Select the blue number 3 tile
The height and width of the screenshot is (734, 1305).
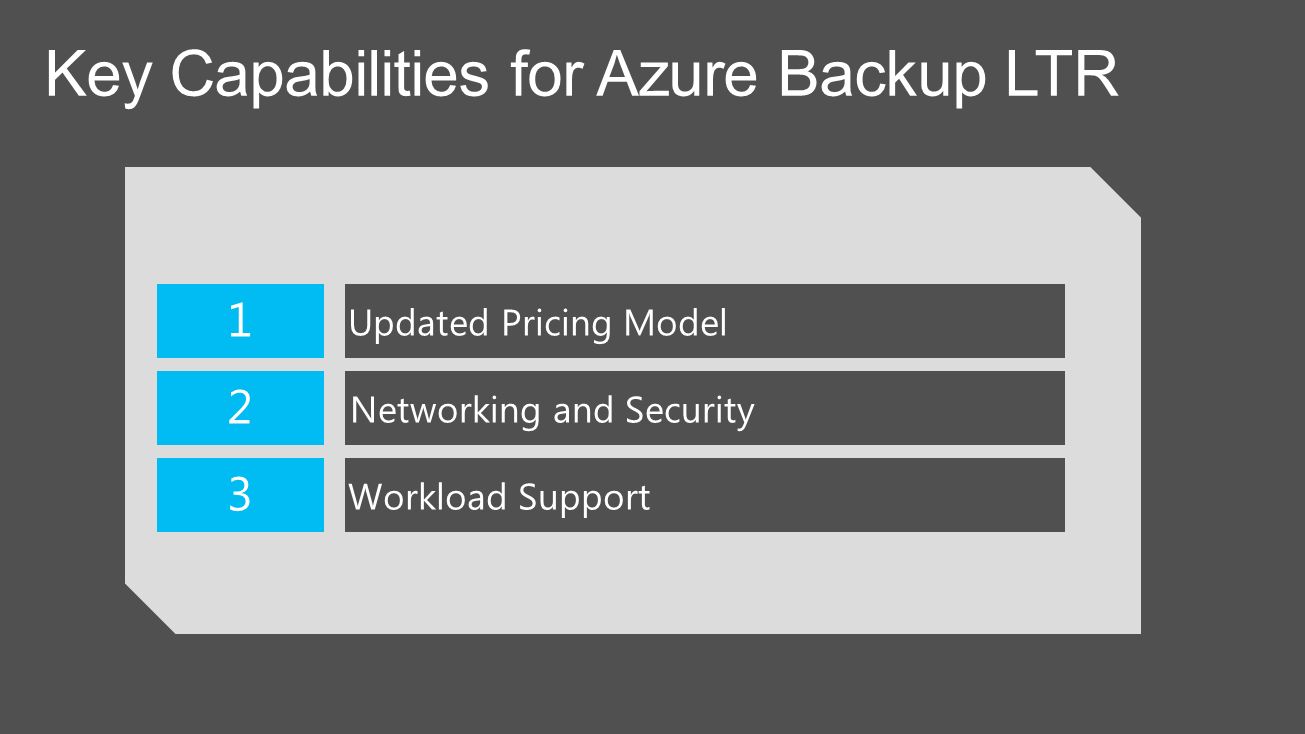(240, 495)
